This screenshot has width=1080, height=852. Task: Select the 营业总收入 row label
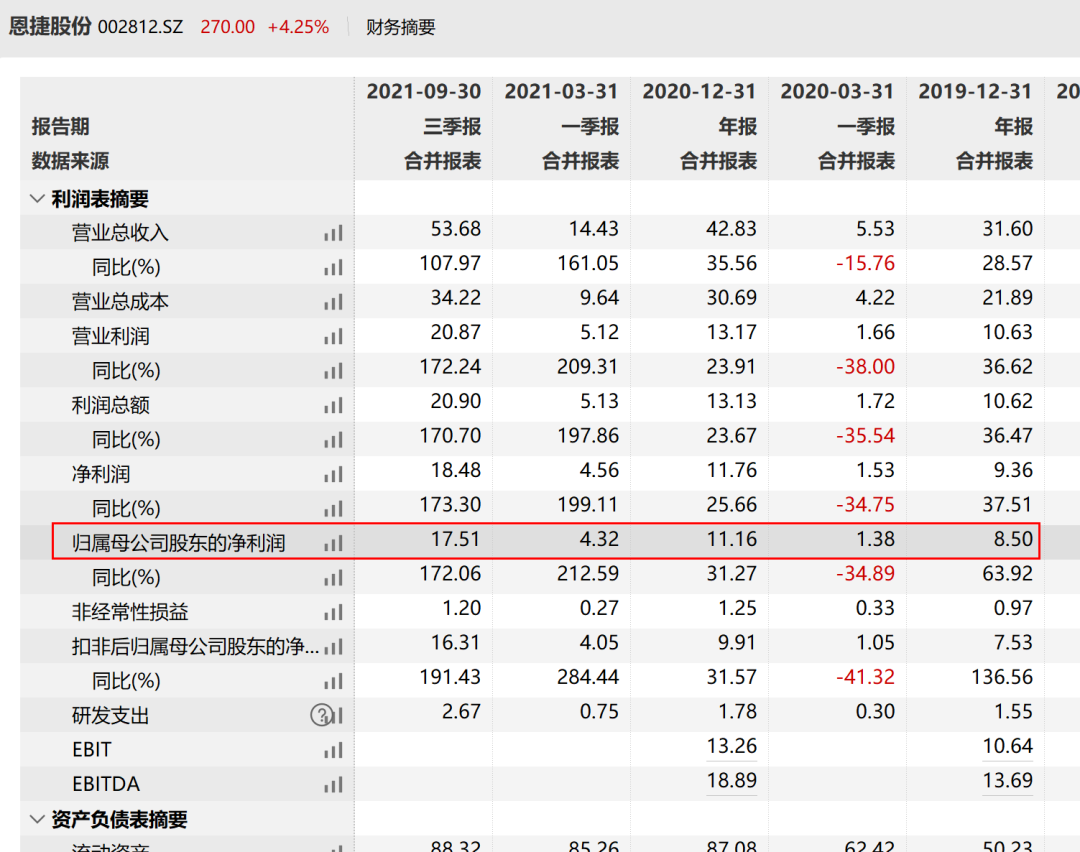coord(120,233)
